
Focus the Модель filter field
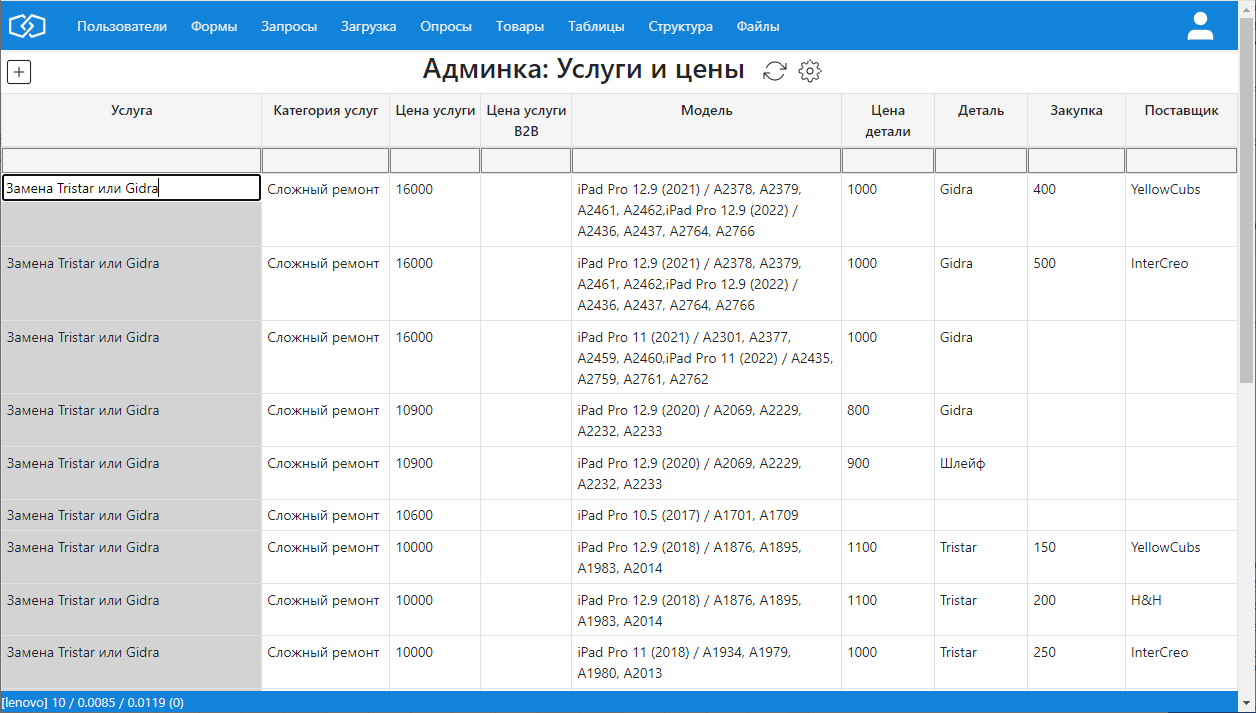706,160
